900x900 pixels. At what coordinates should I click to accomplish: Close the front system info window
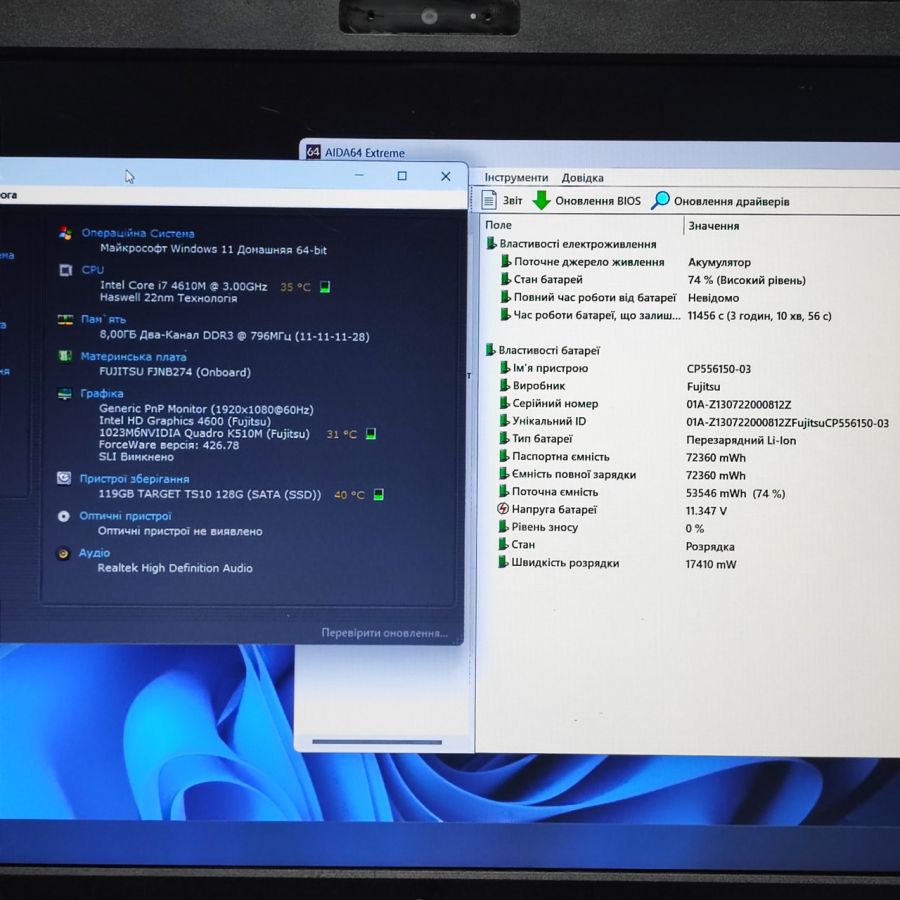coord(445,176)
